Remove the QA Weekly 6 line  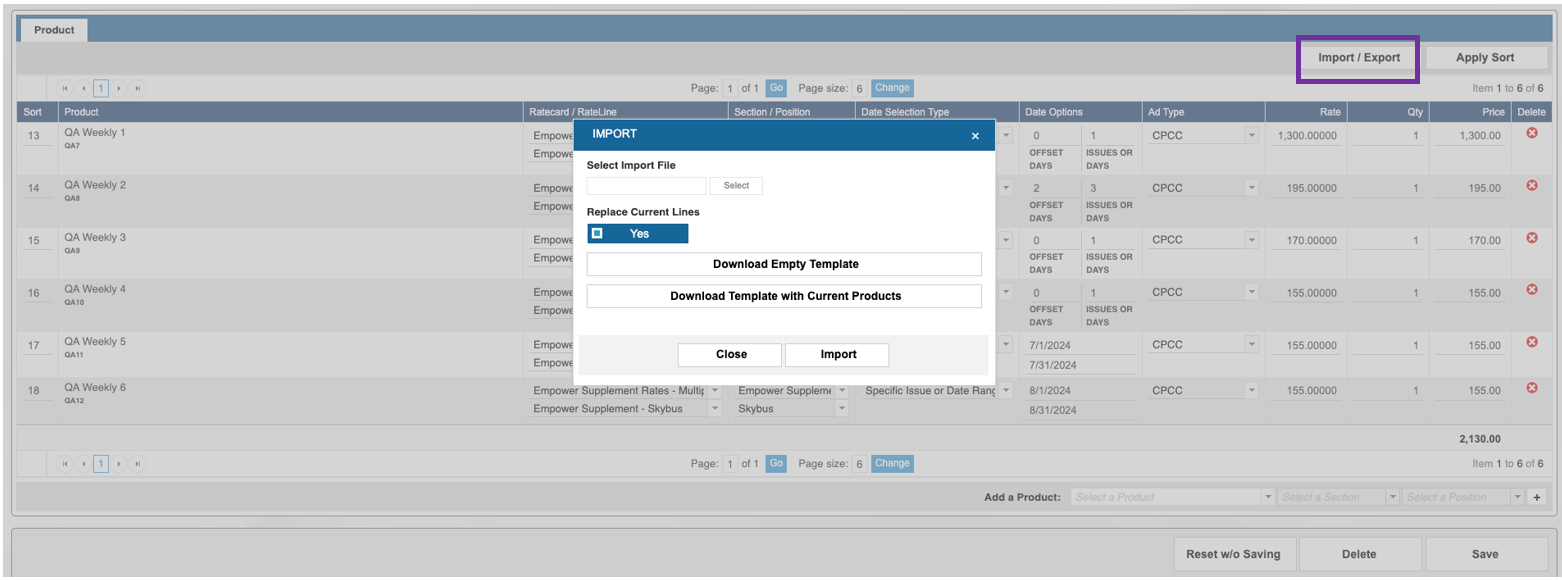click(x=1531, y=388)
